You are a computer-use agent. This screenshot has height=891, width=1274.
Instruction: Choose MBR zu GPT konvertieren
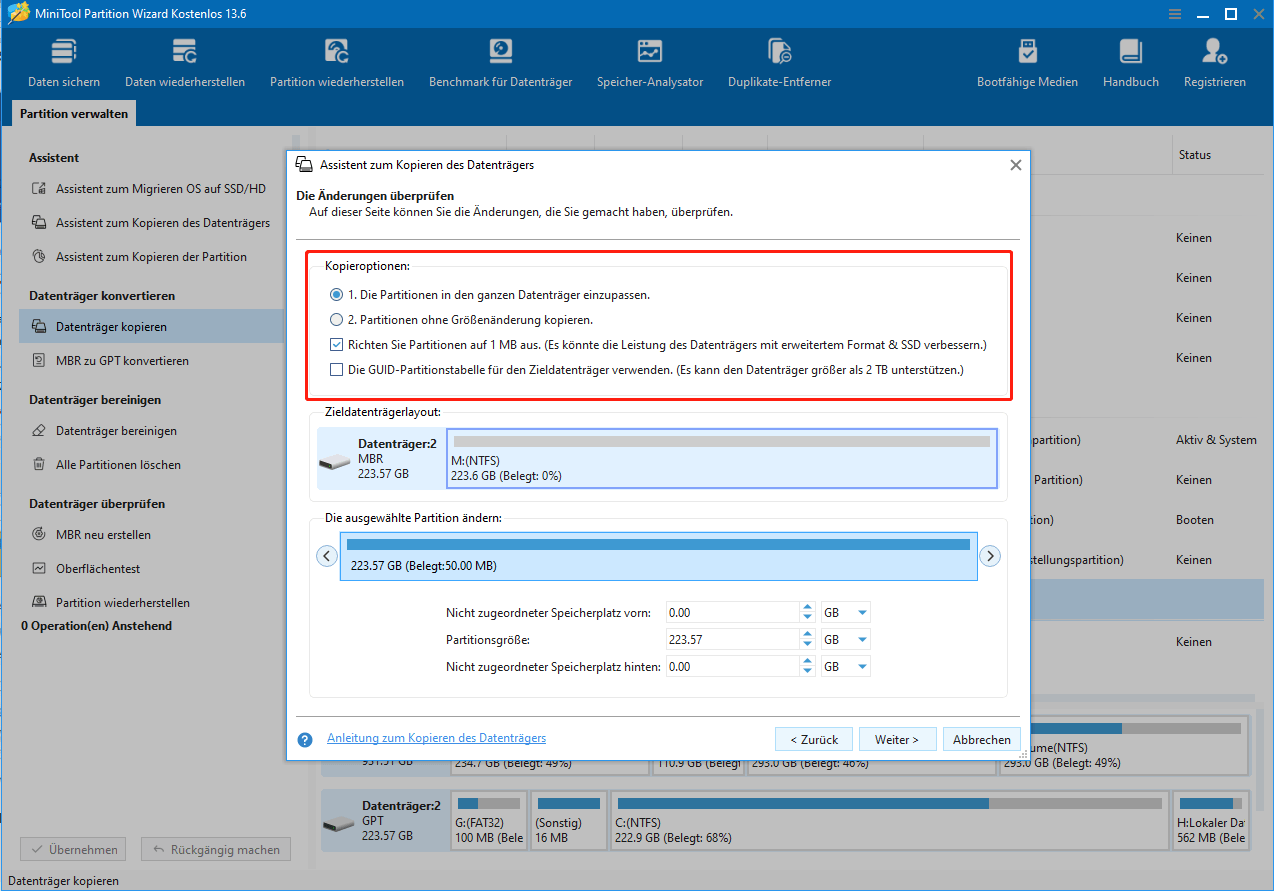pyautogui.click(x=110, y=361)
